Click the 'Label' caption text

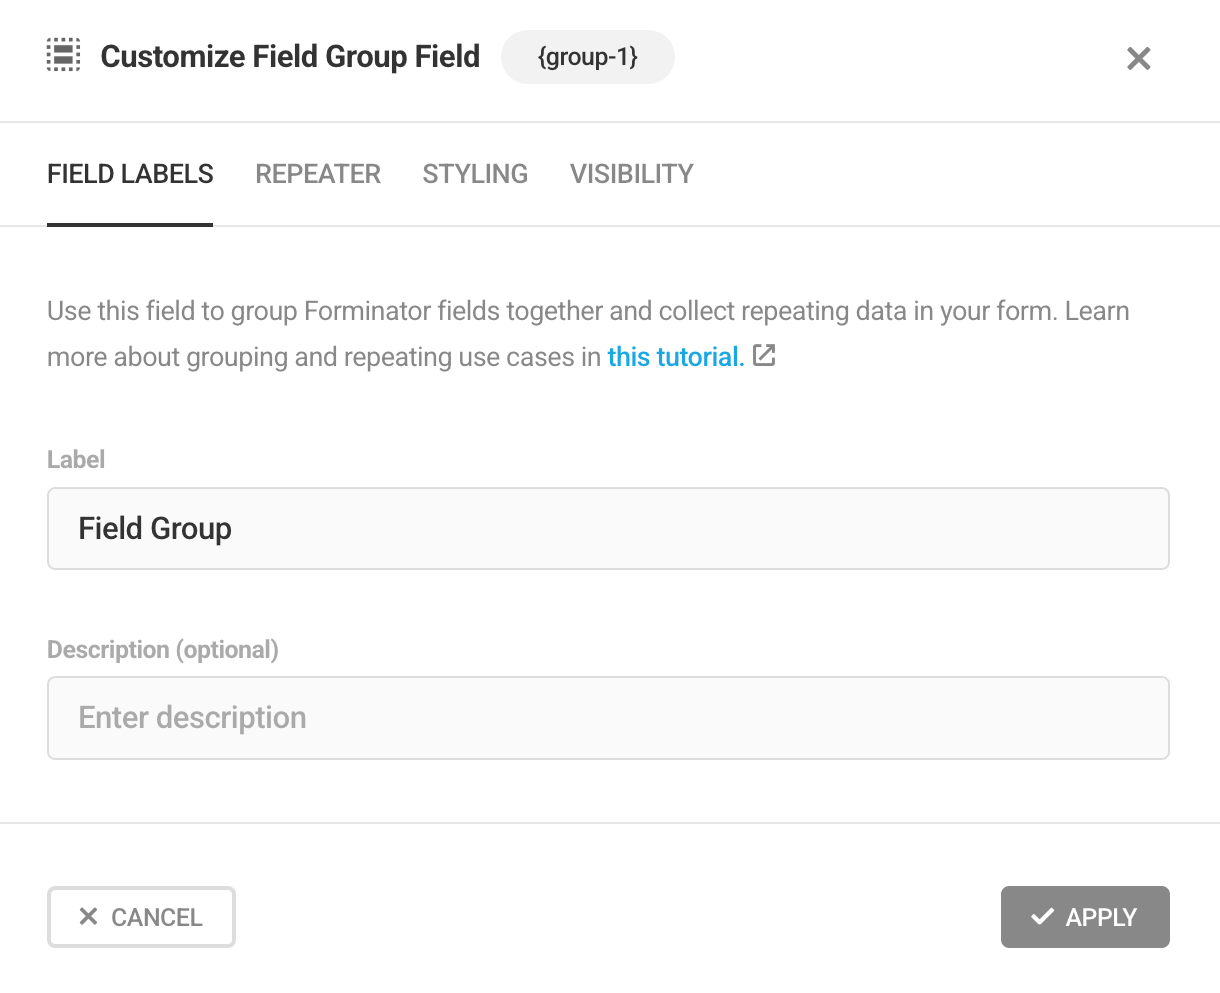pos(76,460)
